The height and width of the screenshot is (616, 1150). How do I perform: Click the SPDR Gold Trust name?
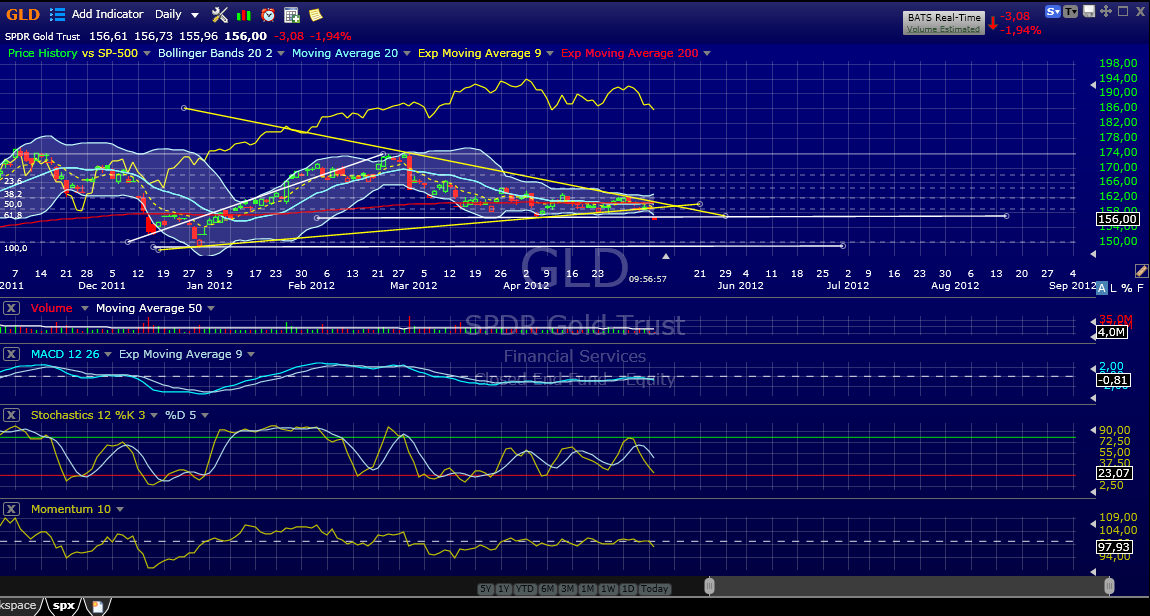(44, 36)
